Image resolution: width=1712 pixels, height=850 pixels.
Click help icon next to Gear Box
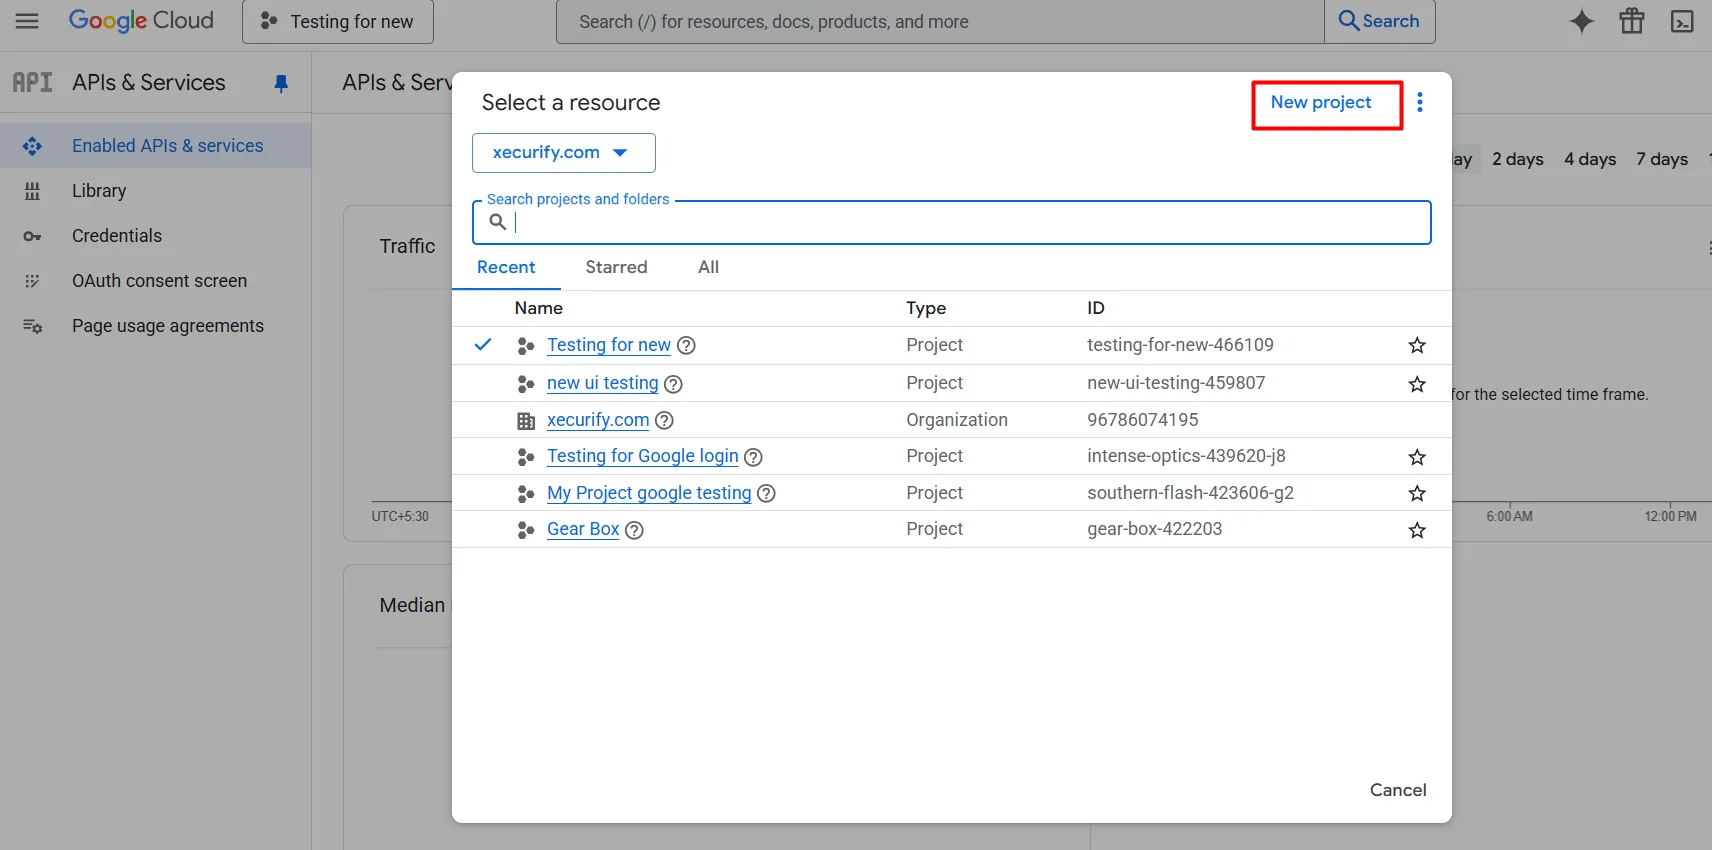(634, 530)
